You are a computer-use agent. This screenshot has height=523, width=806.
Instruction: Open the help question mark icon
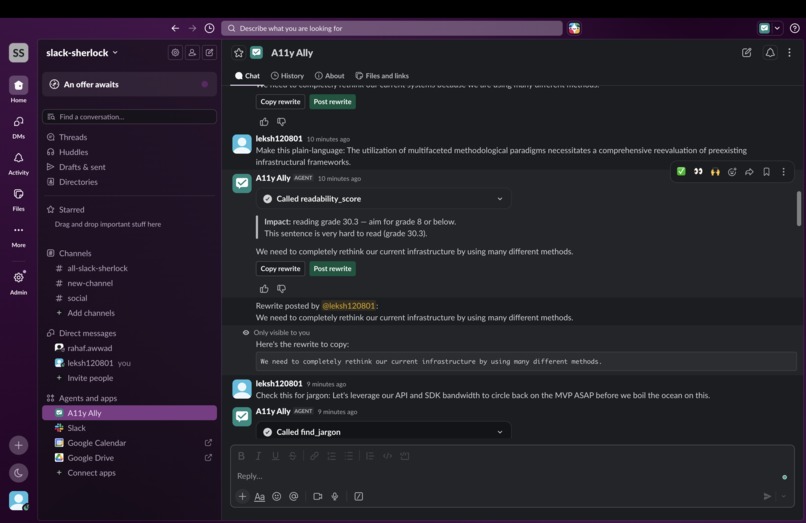pos(795,28)
